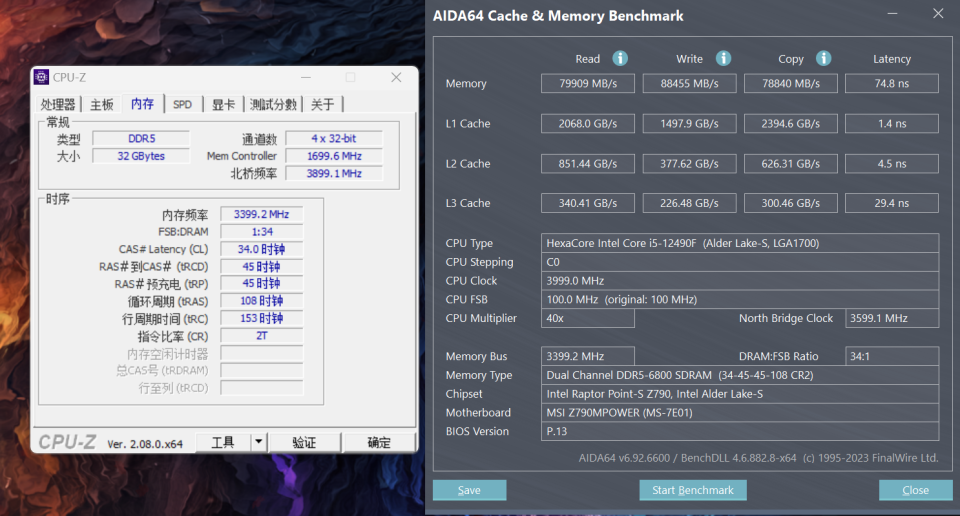The image size is (960, 516).
Task: Select the 内存 tab in CPU-Z
Action: coord(142,103)
